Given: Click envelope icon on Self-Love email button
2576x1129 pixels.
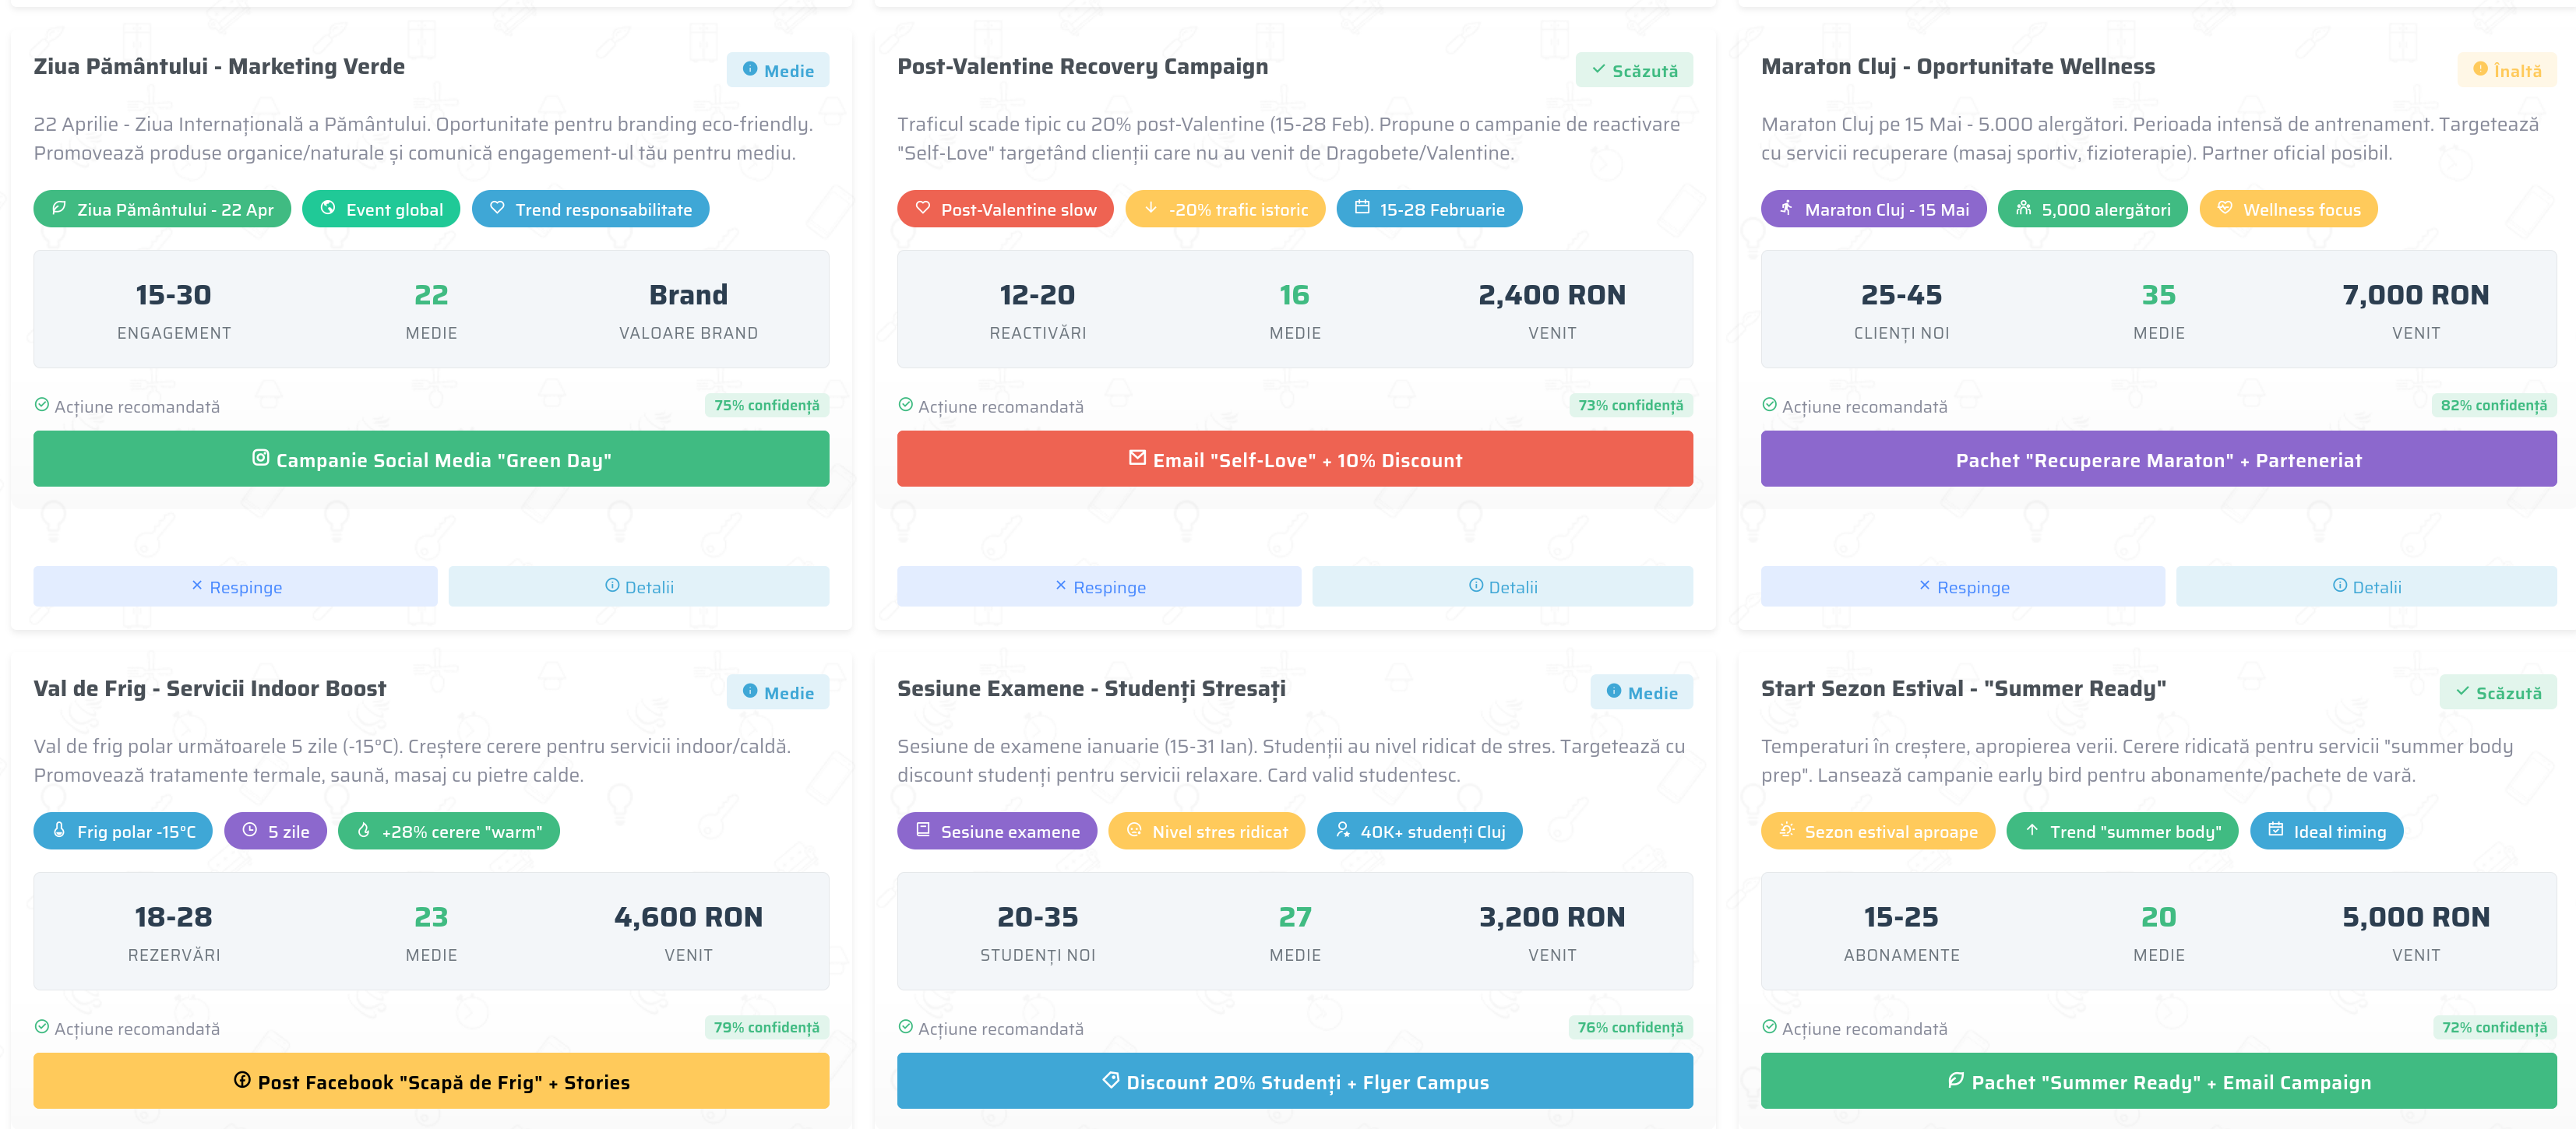Looking at the screenshot, I should click(x=1137, y=458).
